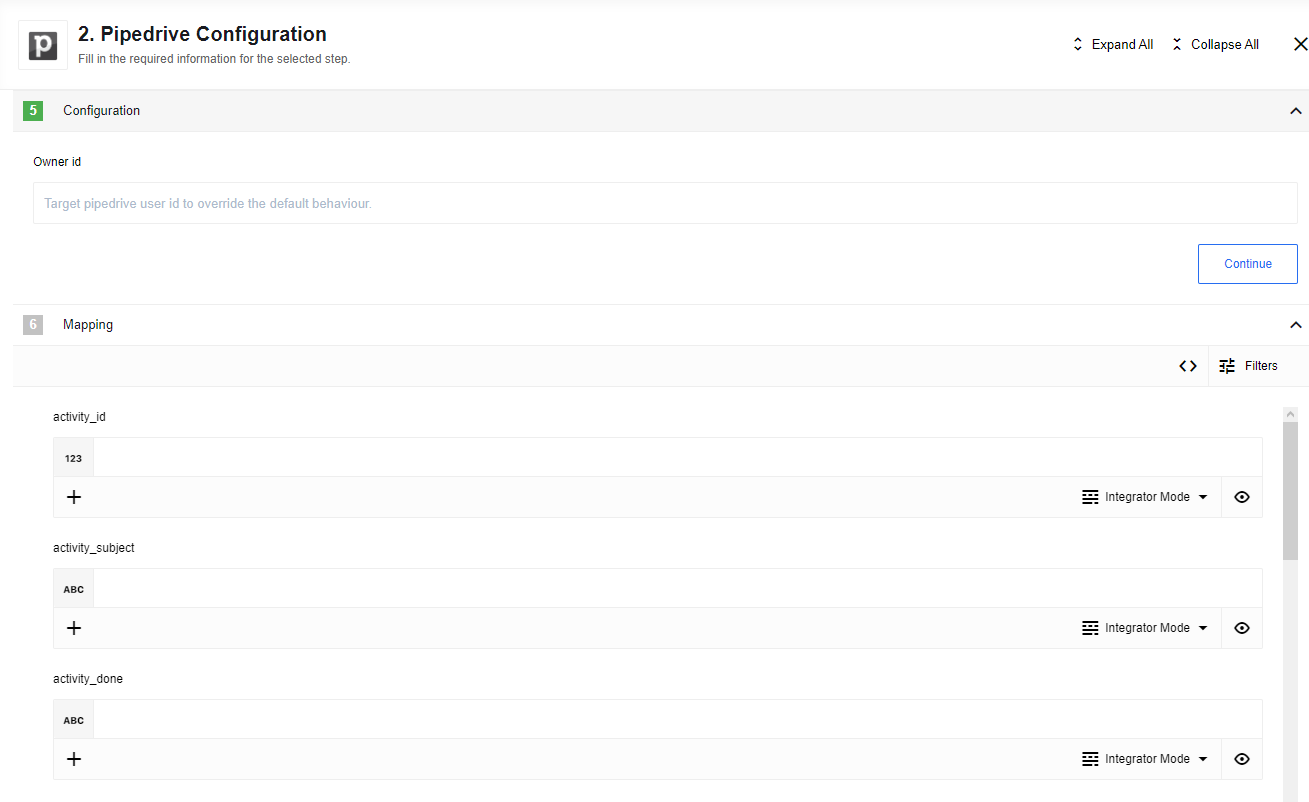Click the scrollbar up arrow
1309x802 pixels.
pos(1290,414)
